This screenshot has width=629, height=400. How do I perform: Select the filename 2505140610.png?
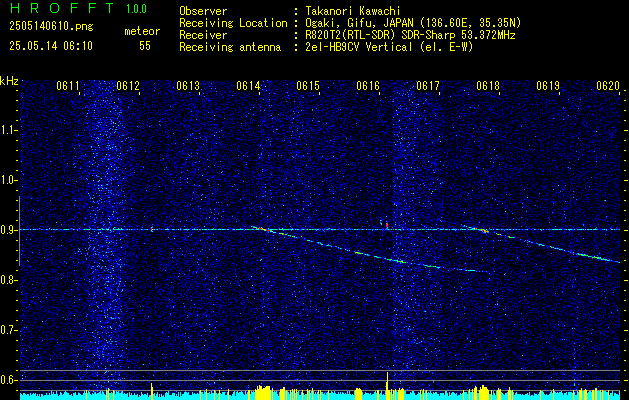click(51, 26)
